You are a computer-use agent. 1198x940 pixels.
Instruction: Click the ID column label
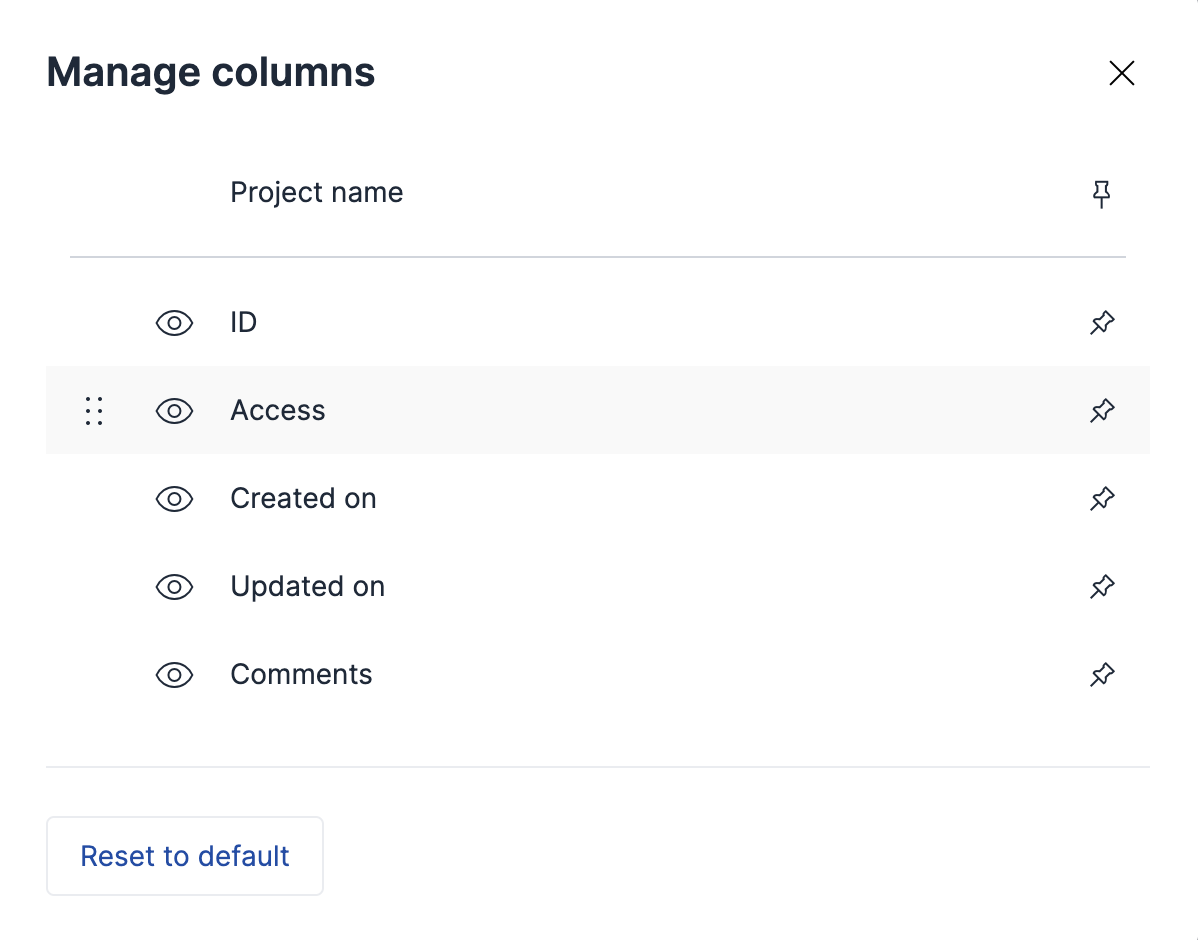point(243,323)
